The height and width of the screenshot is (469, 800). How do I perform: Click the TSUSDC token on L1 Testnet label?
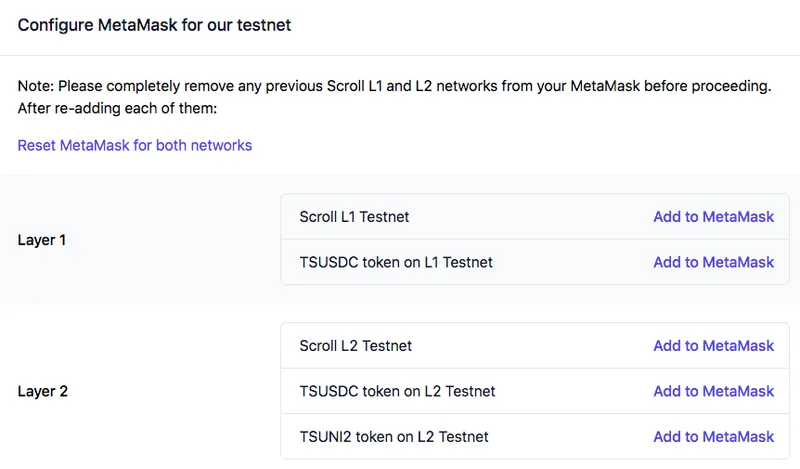pos(395,262)
